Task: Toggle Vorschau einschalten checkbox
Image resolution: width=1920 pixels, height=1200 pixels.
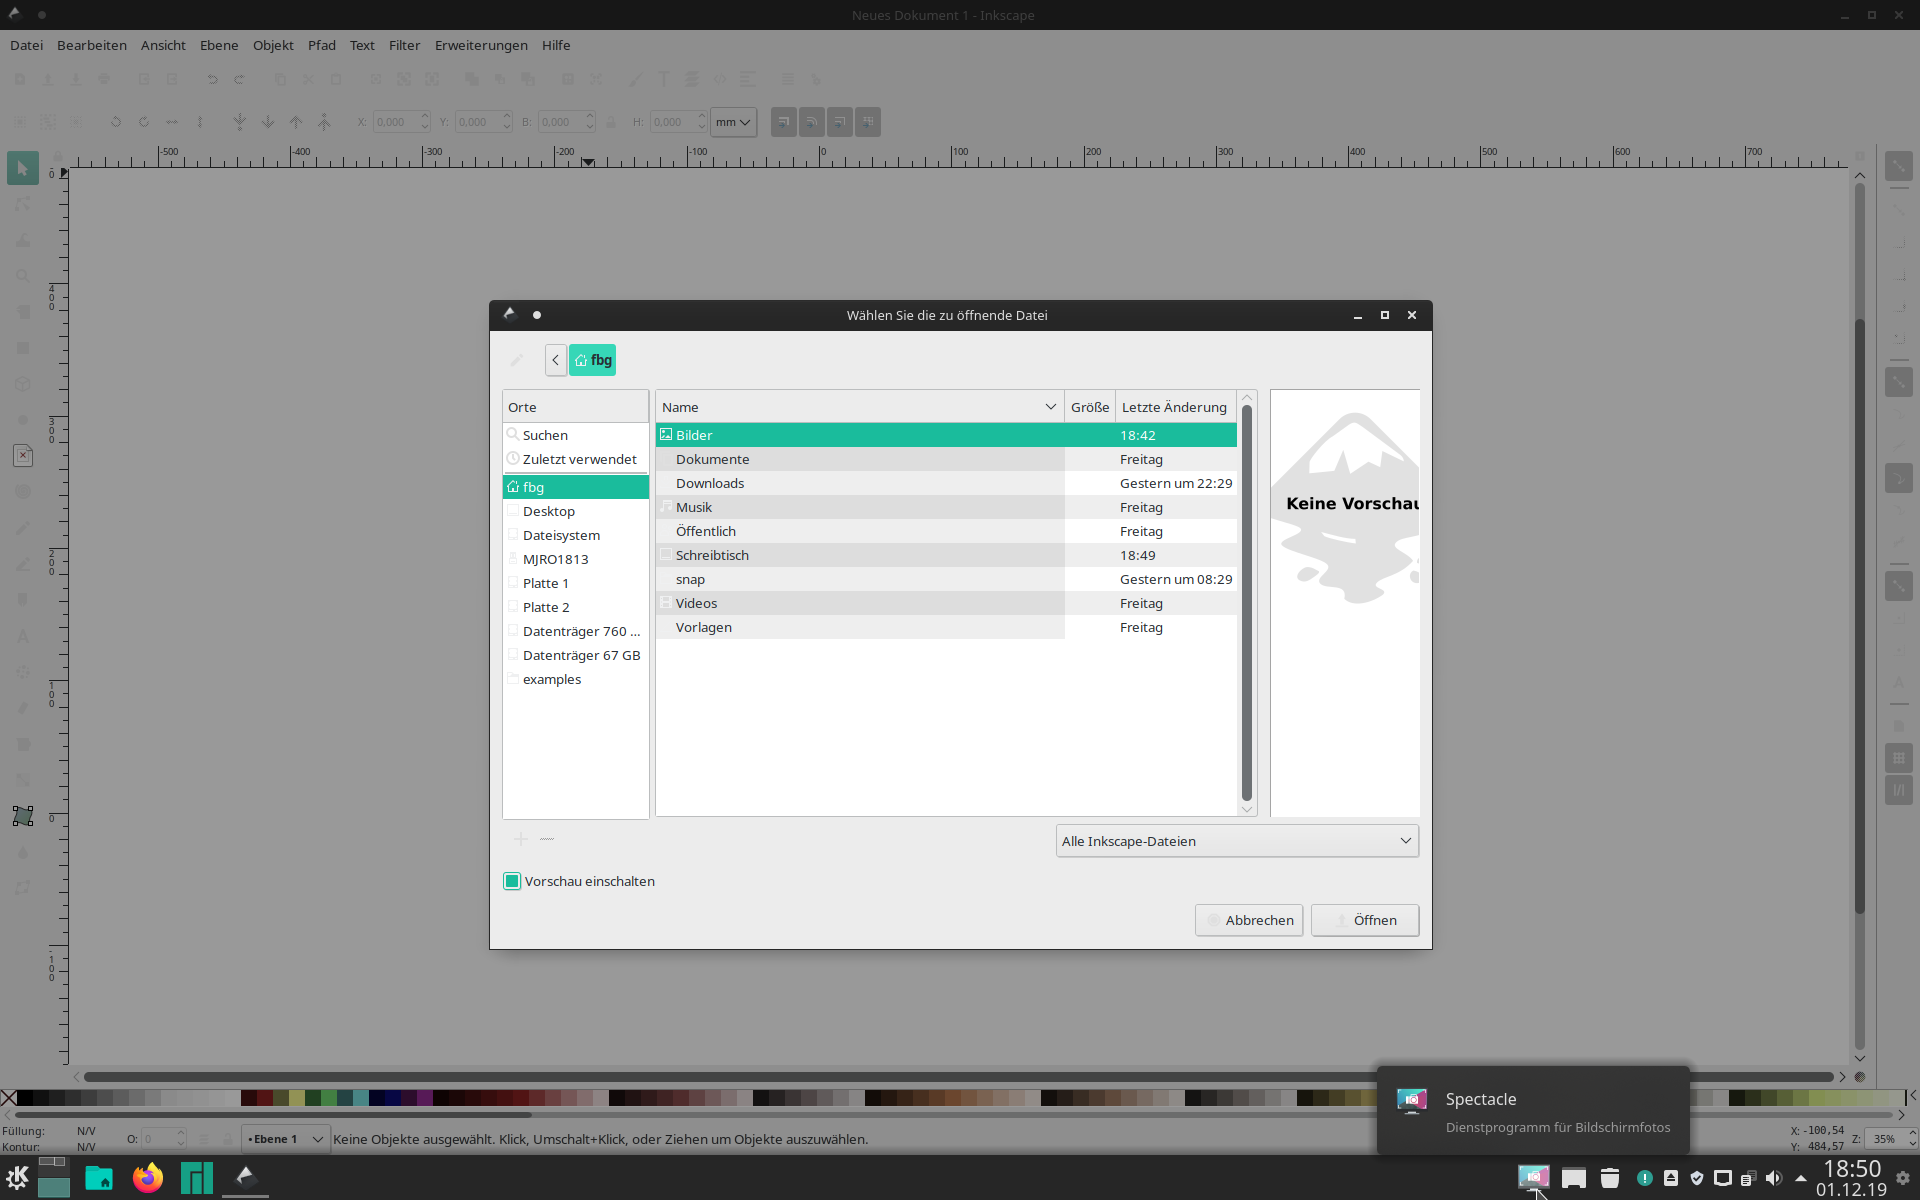Action: pos(511,881)
